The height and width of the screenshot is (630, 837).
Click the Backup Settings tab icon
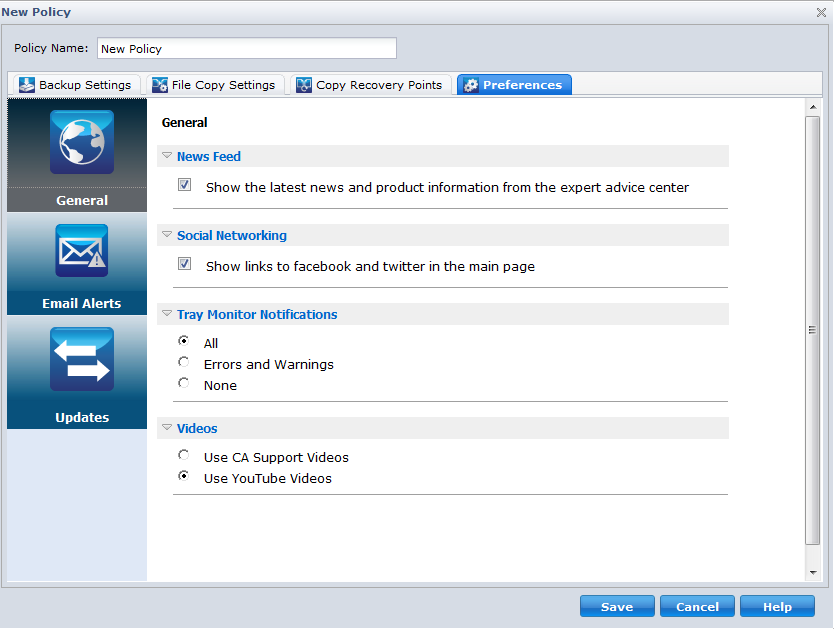click(27, 85)
